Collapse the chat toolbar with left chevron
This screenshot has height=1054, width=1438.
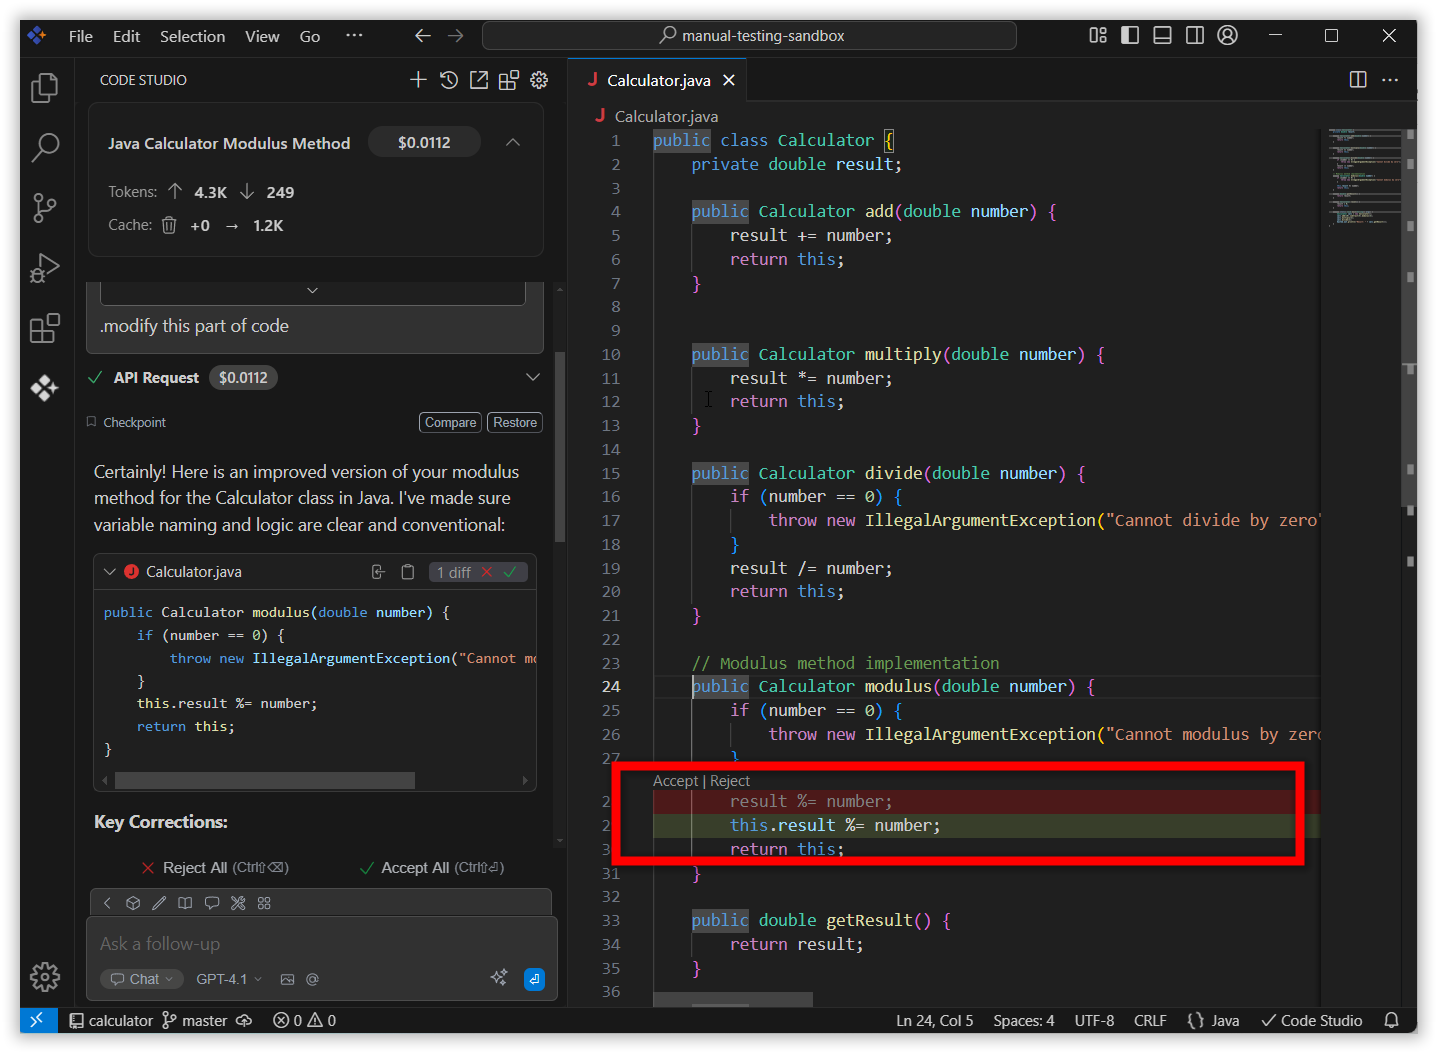pyautogui.click(x=107, y=903)
